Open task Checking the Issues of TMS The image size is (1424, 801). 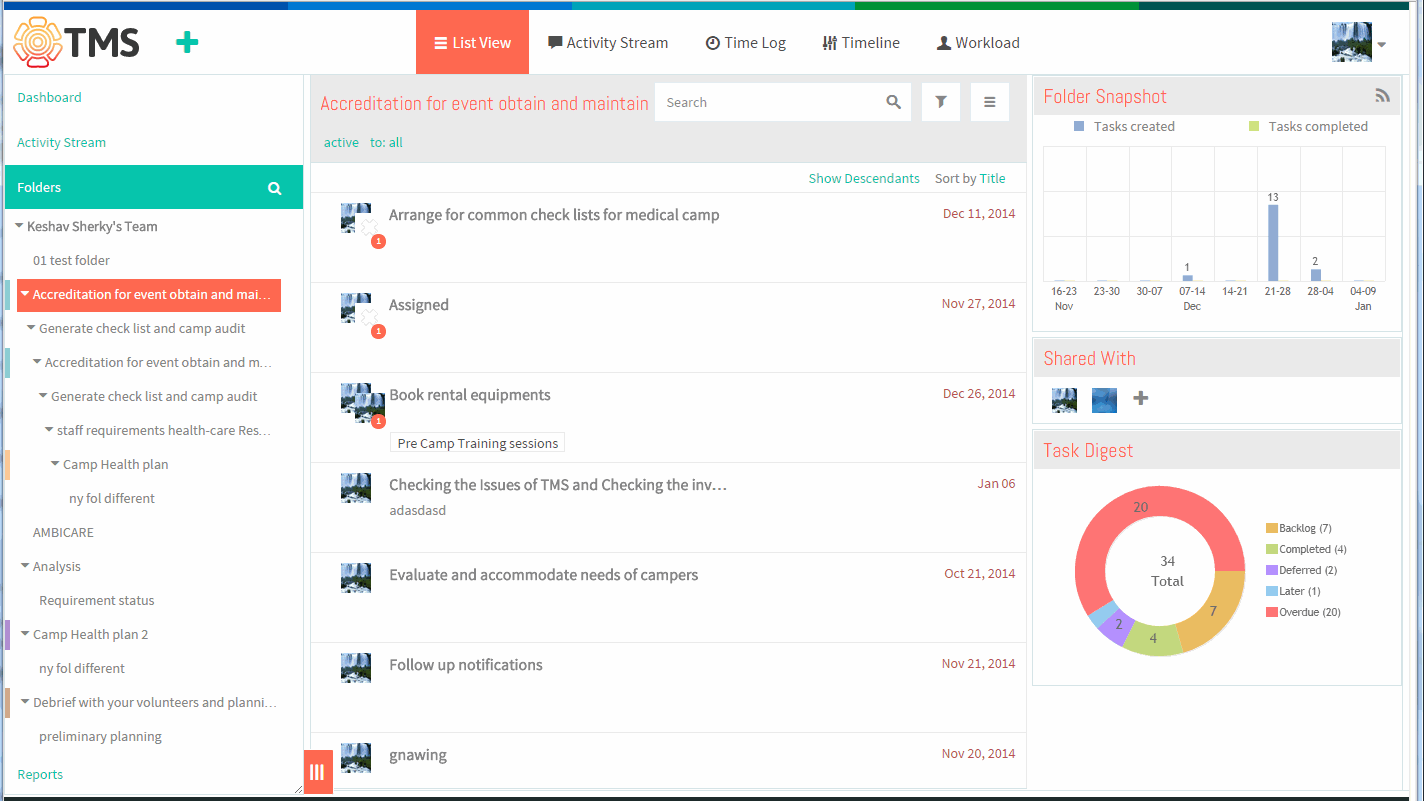pos(558,485)
